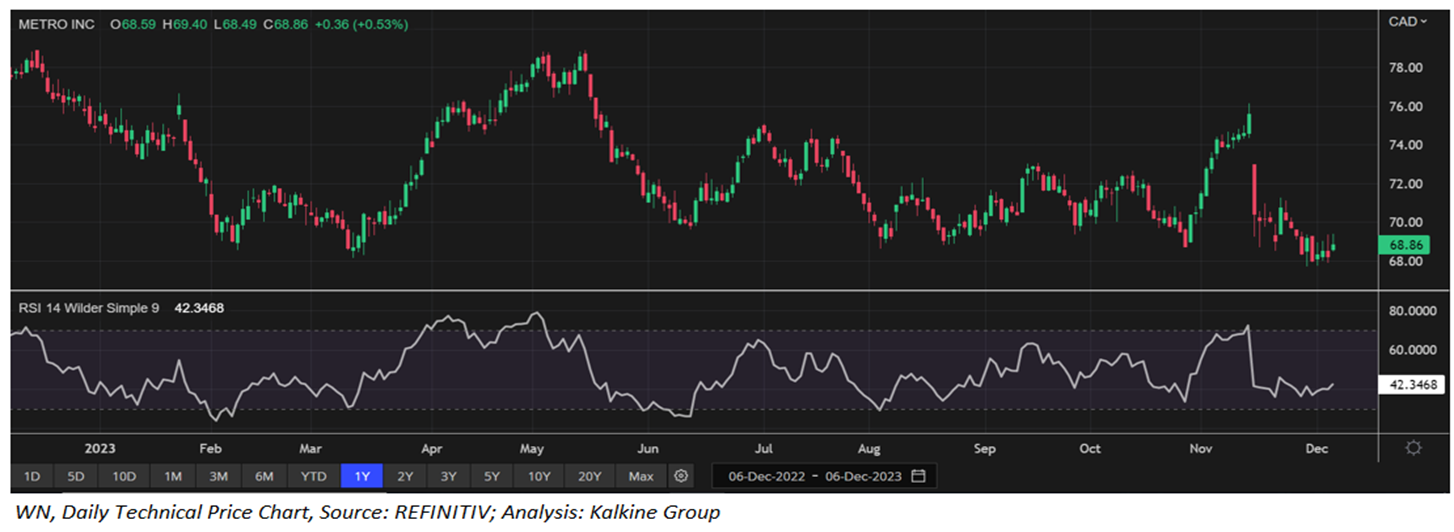This screenshot has width=1454, height=532.
Task: Click the Apr label on time axis
Action: click(x=431, y=448)
